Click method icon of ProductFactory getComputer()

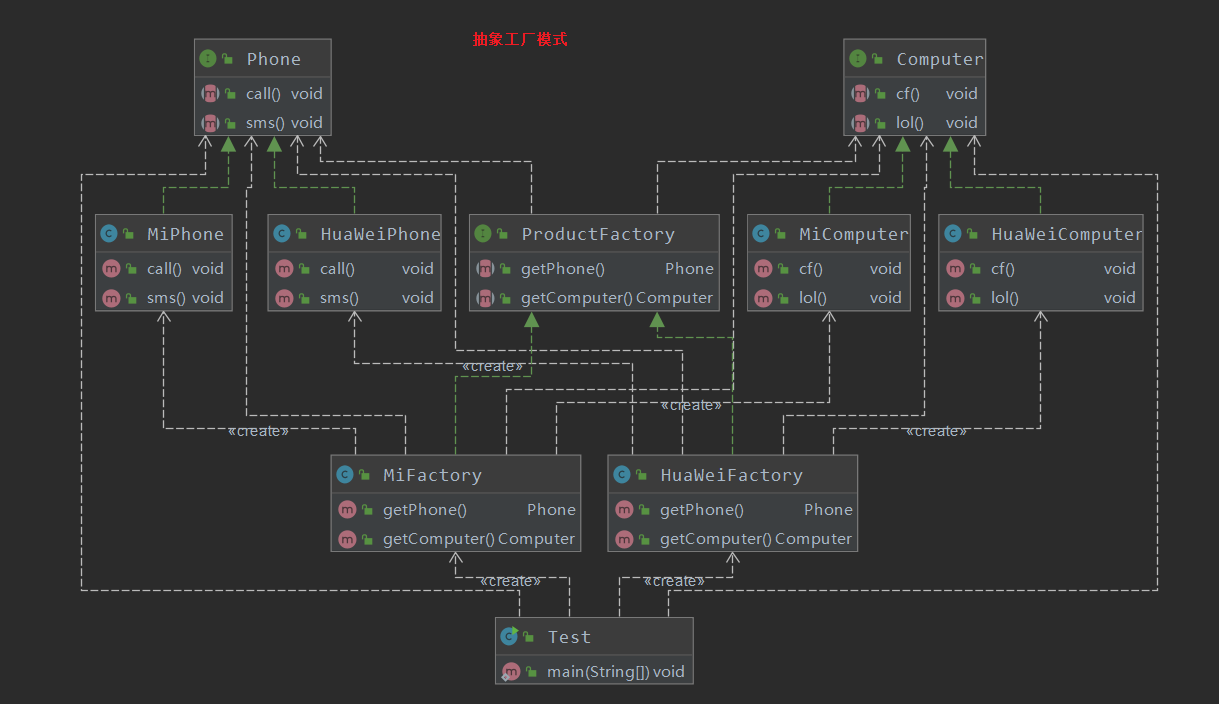point(485,297)
